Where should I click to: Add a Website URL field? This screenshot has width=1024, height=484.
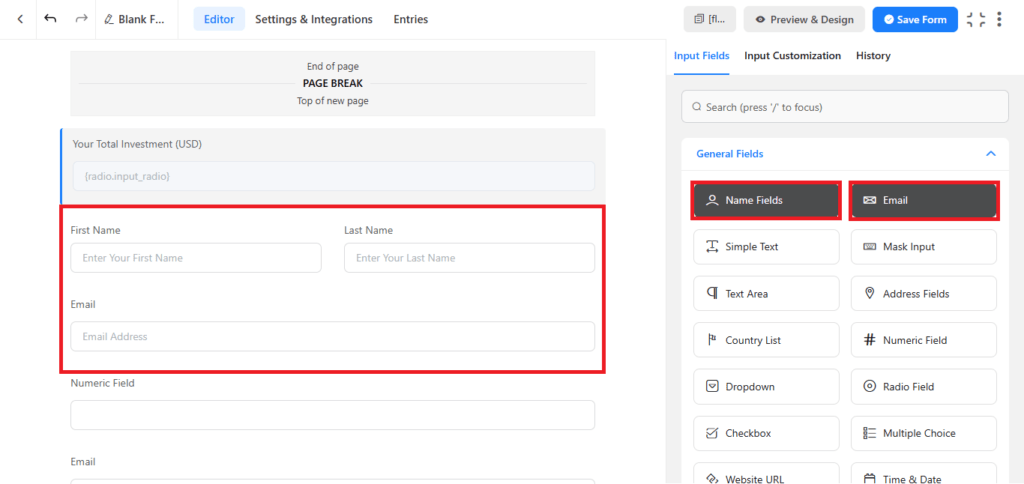[766, 474]
